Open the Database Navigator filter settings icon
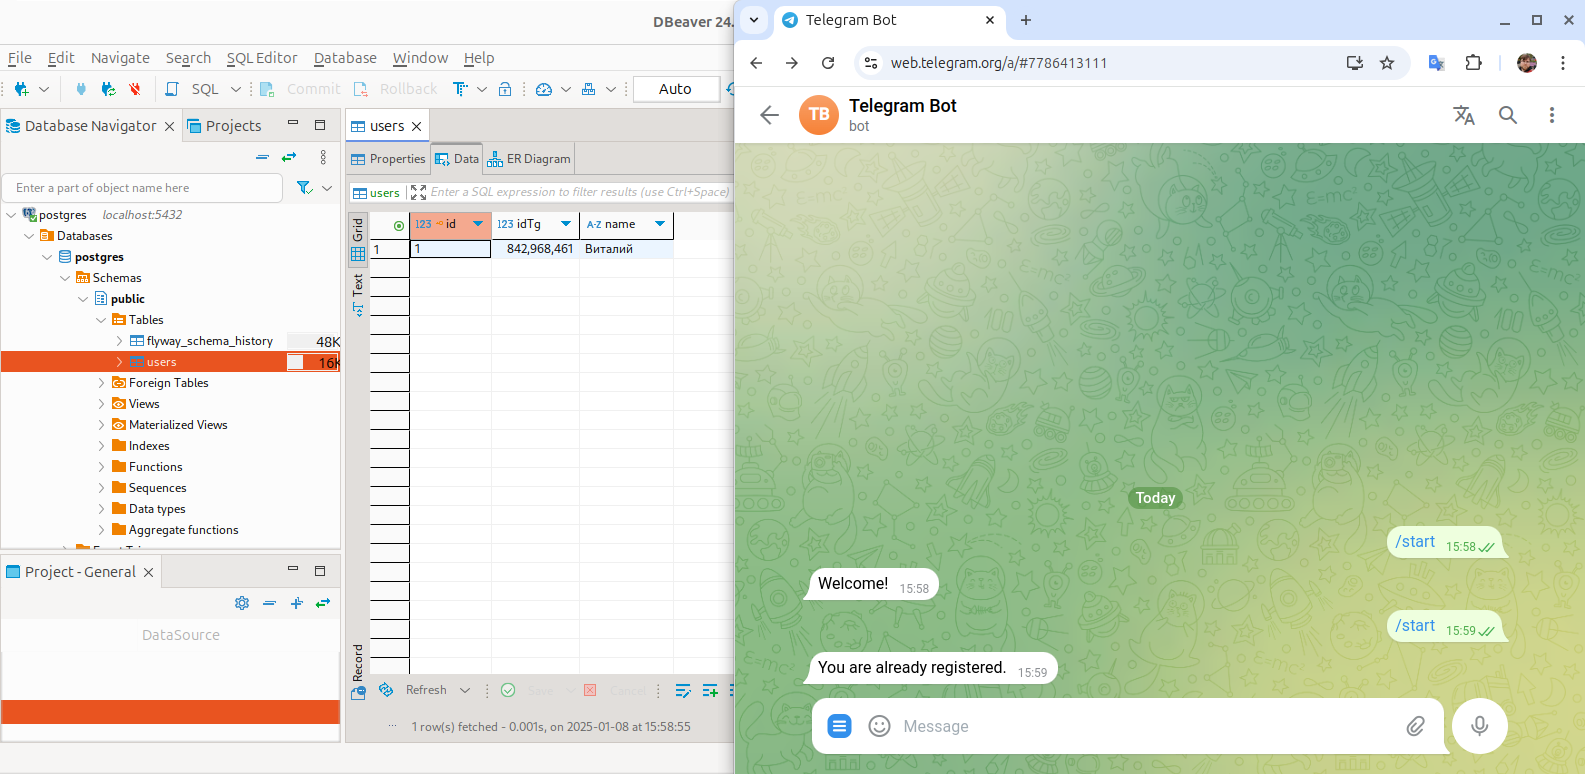The height and width of the screenshot is (774, 1585). tap(305, 188)
